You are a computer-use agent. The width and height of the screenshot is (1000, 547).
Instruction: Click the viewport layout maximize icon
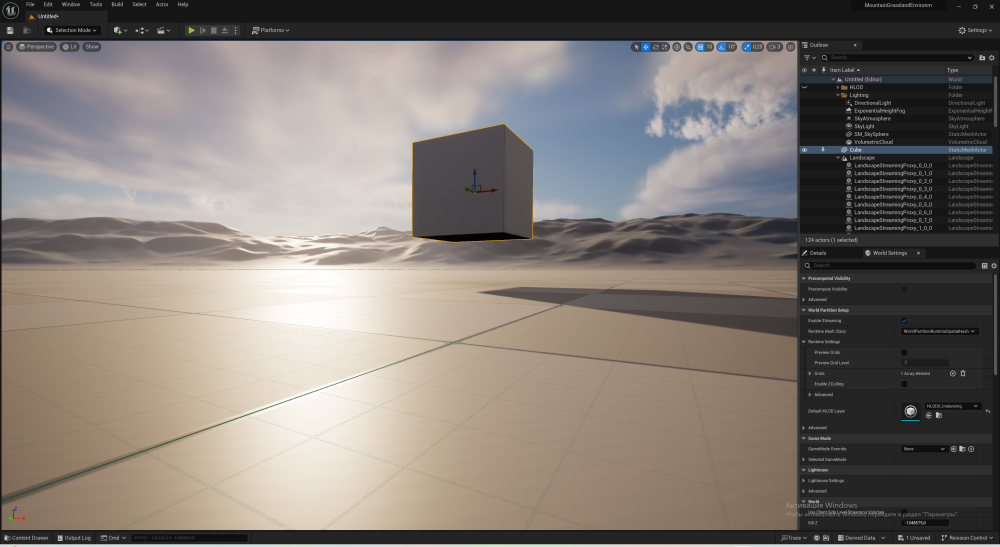click(x=791, y=47)
